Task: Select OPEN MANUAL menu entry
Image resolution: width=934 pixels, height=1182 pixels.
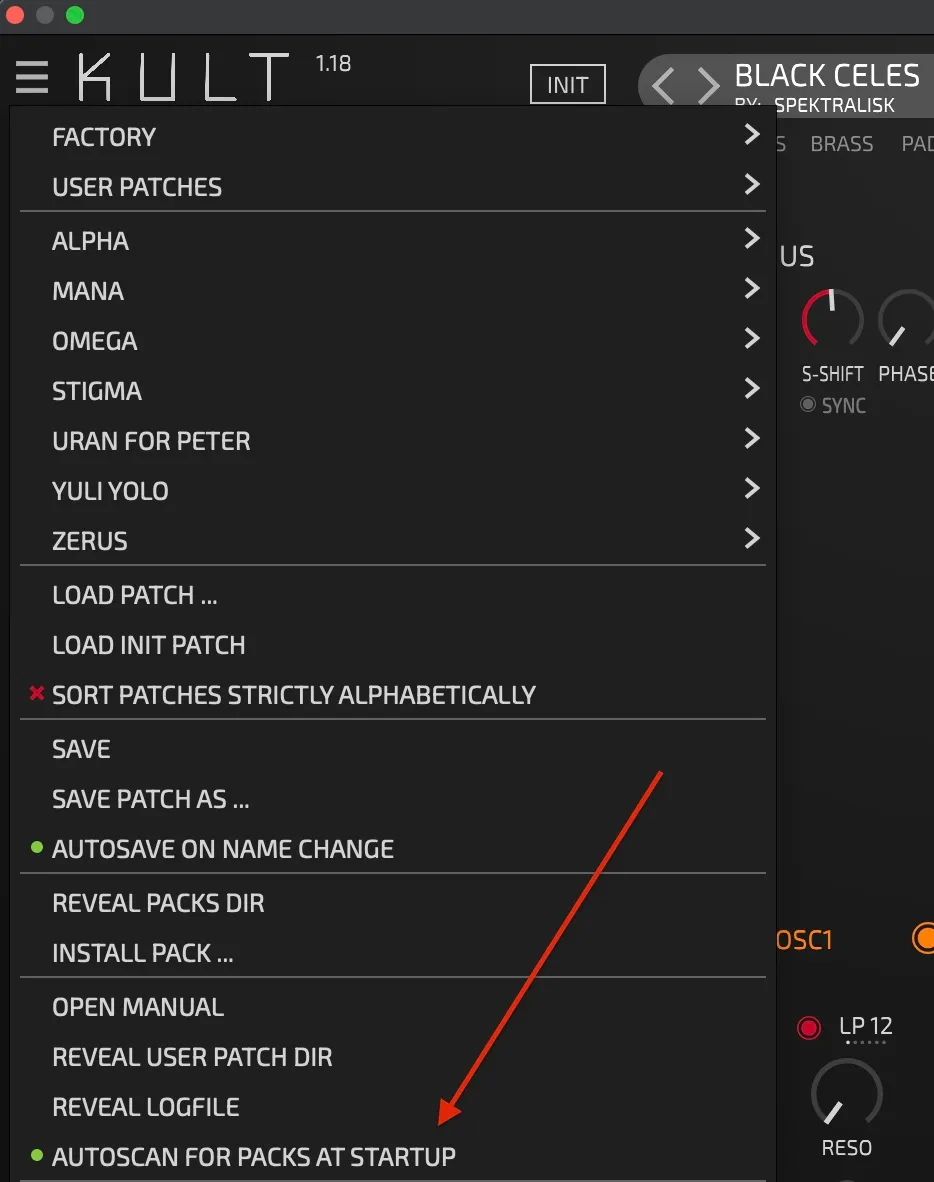Action: coord(137,1006)
